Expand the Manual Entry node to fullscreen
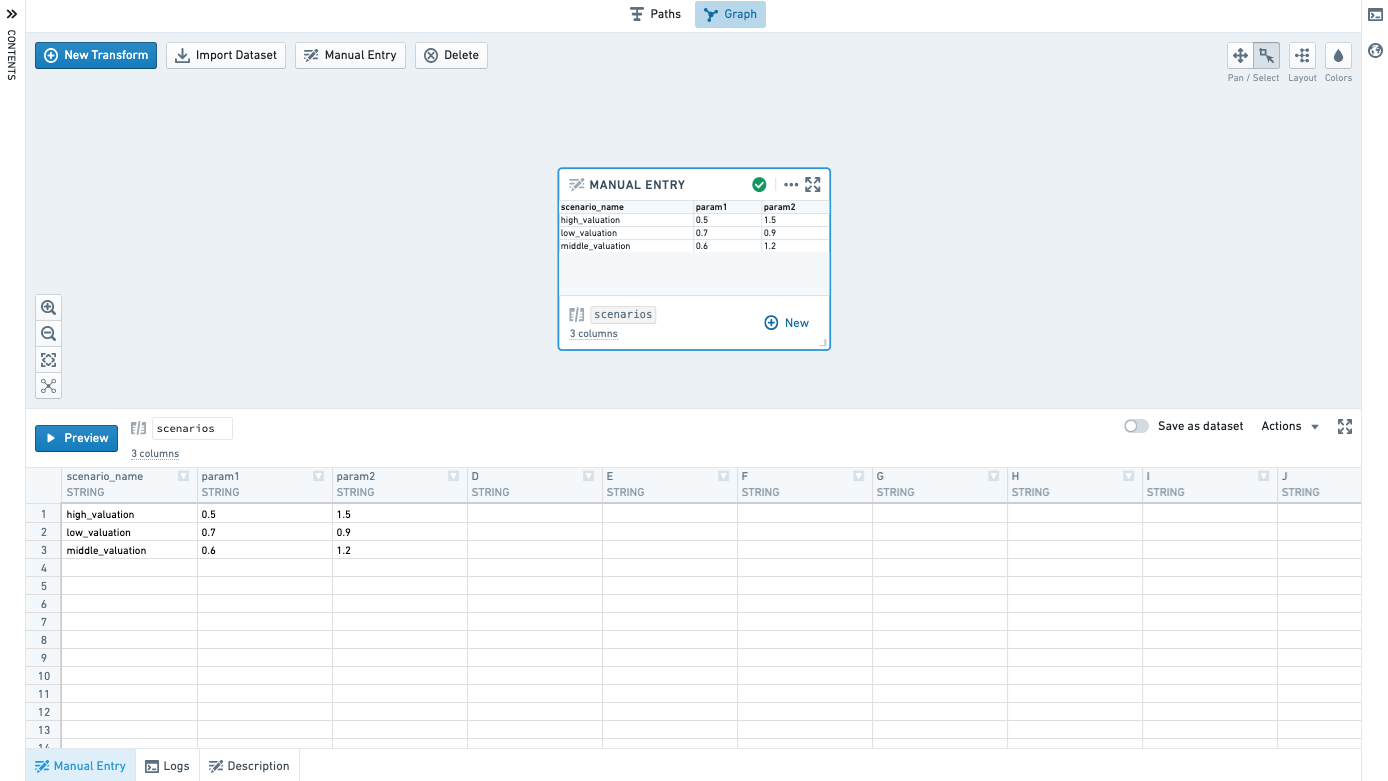 pos(813,184)
